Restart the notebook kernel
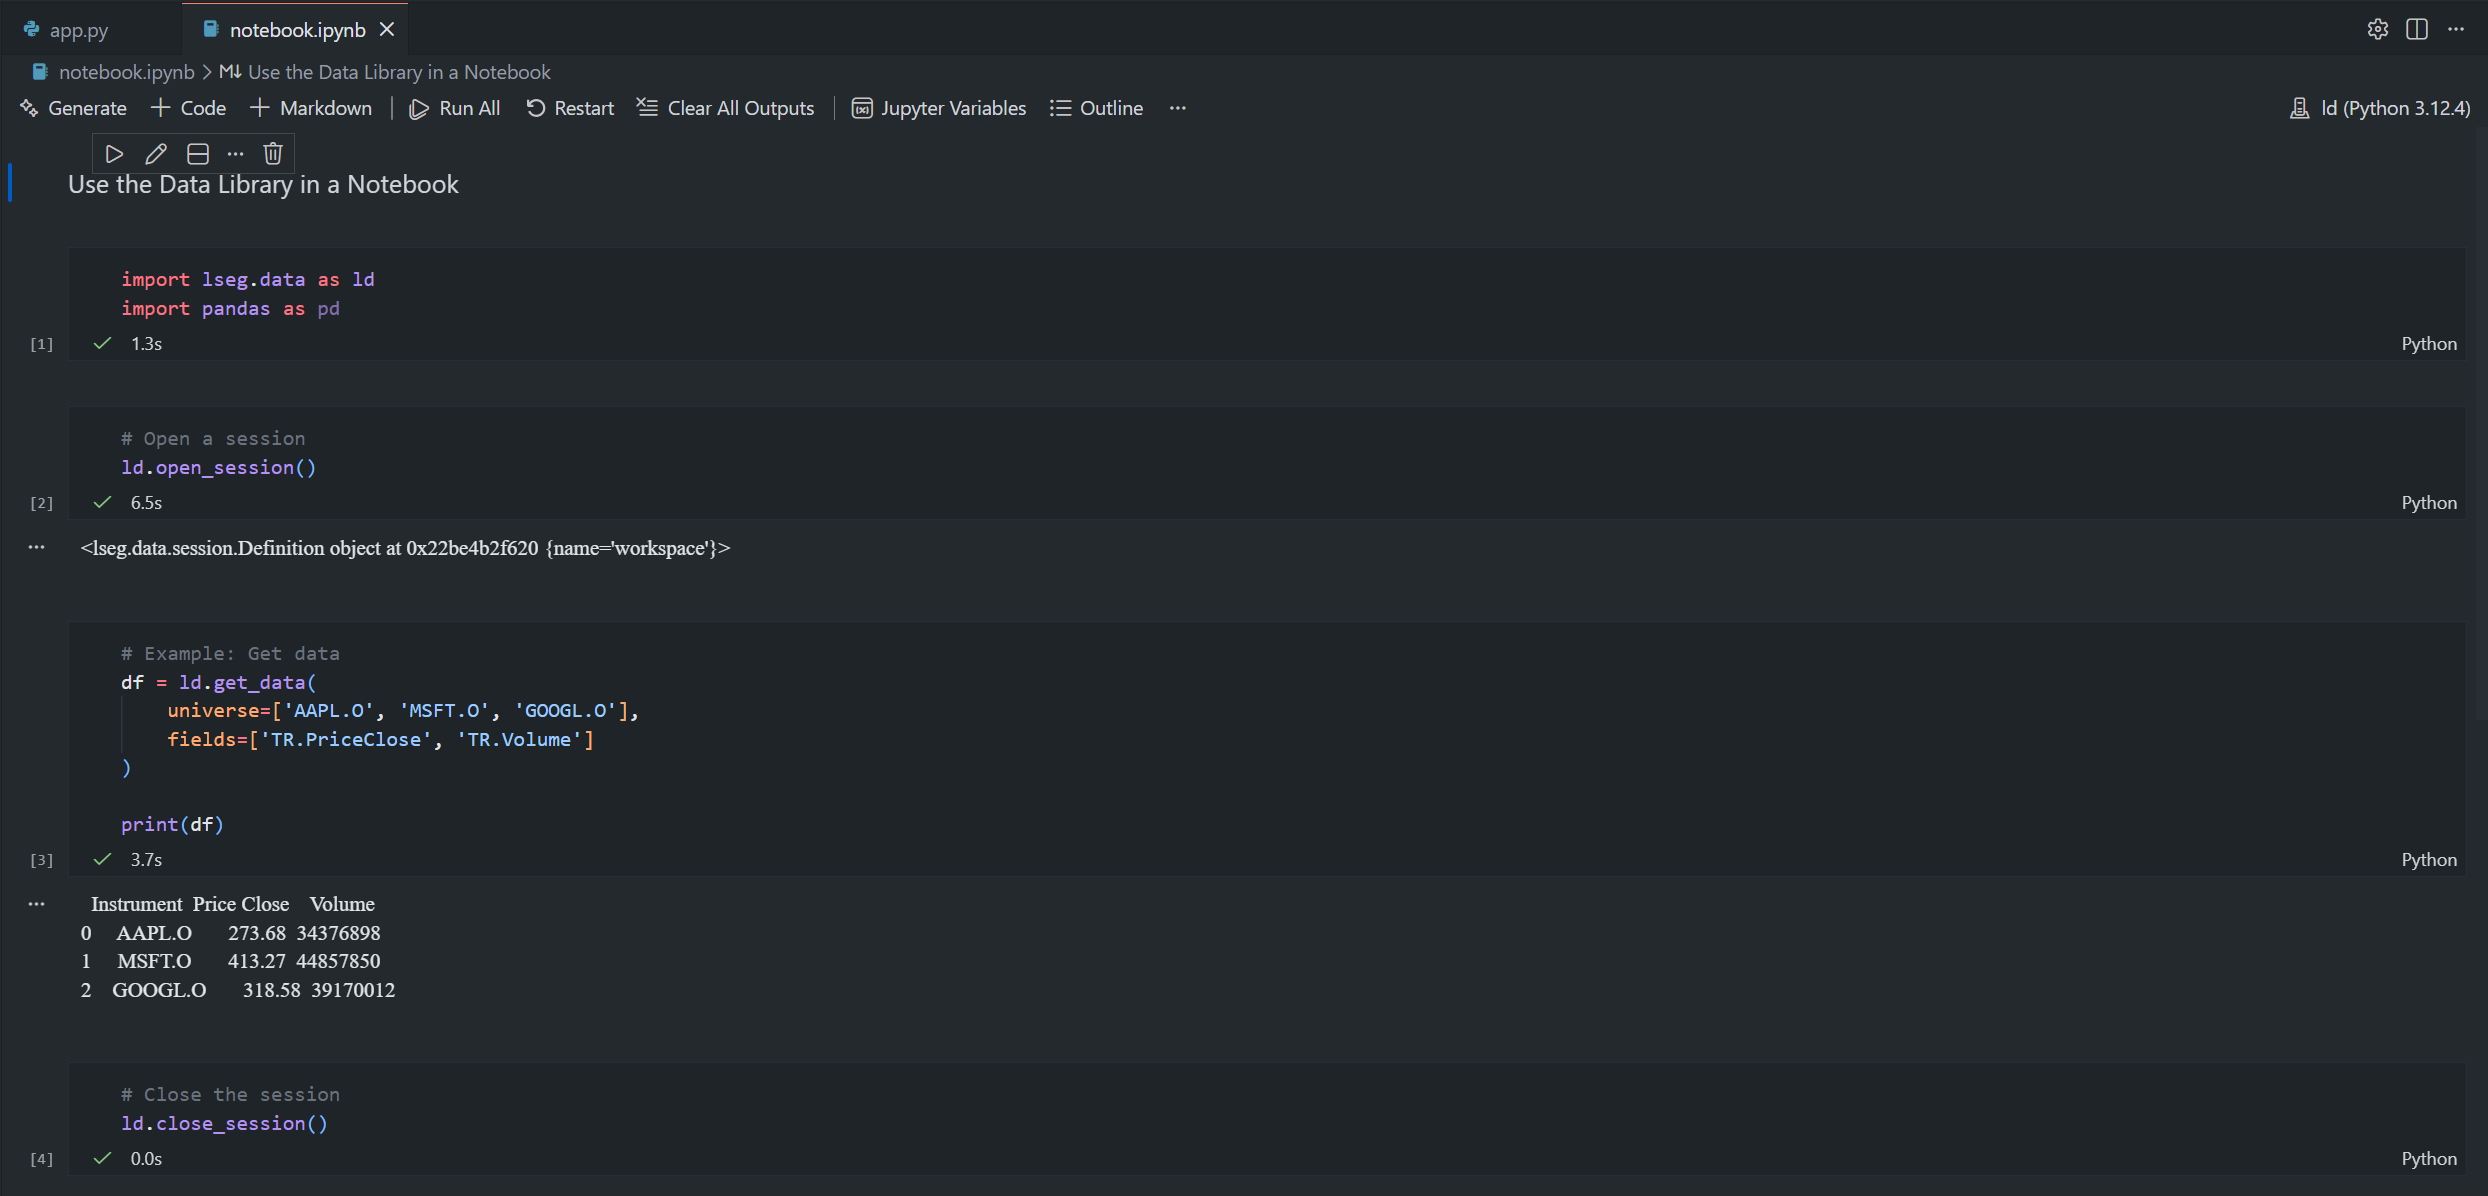 click(x=570, y=108)
